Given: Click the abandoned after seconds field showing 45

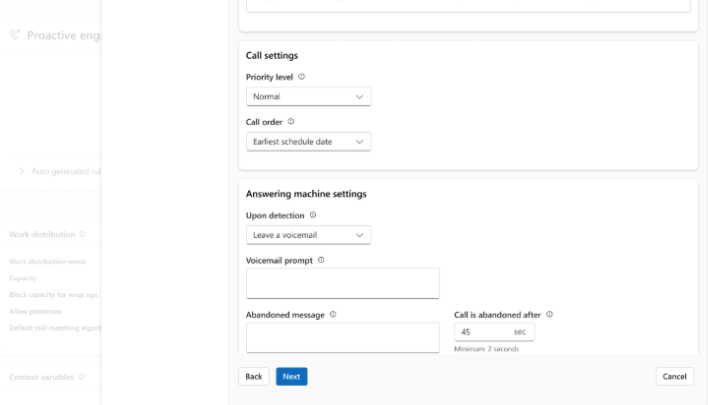Looking at the screenshot, I should click(480, 332).
